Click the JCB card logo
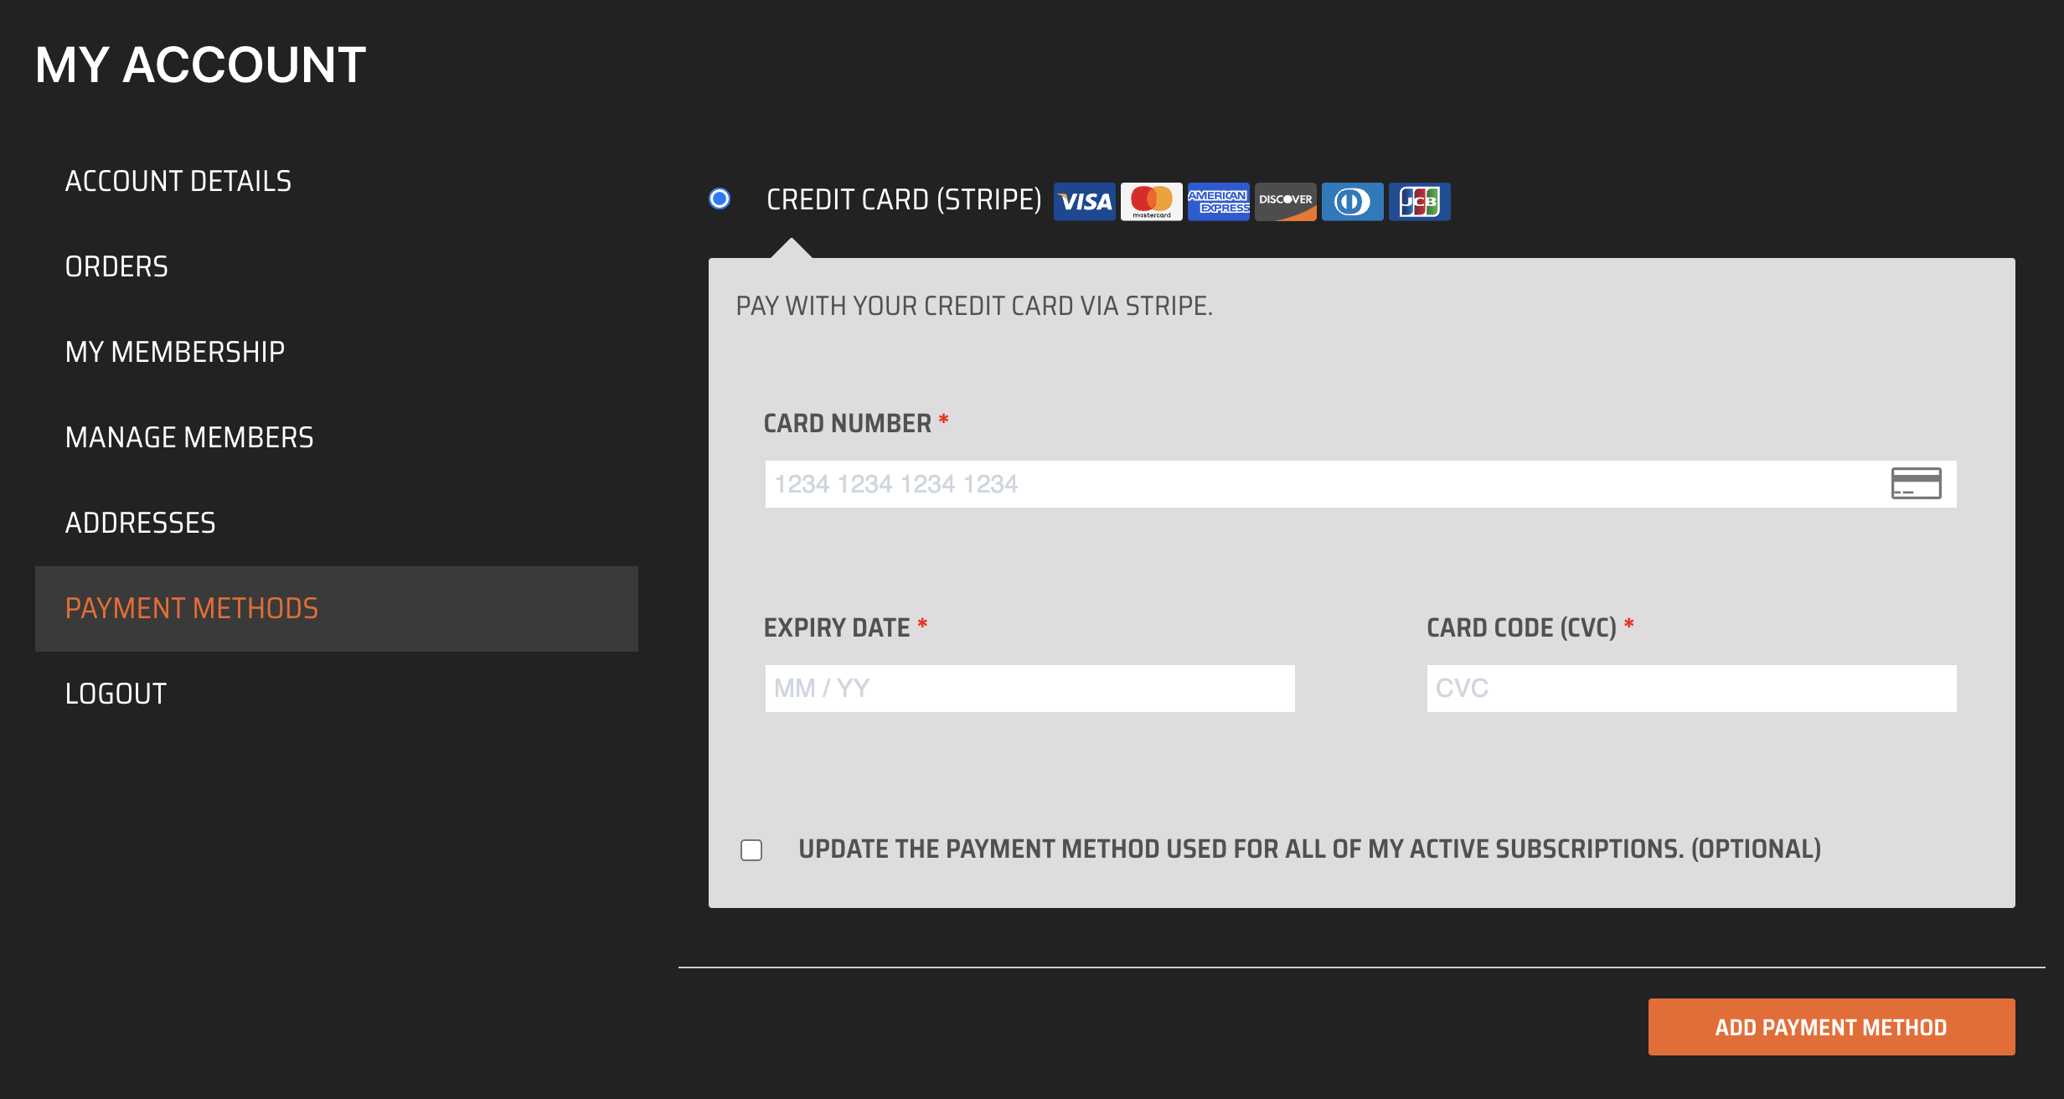Screen dimensions: 2064x1099 (x=1419, y=201)
